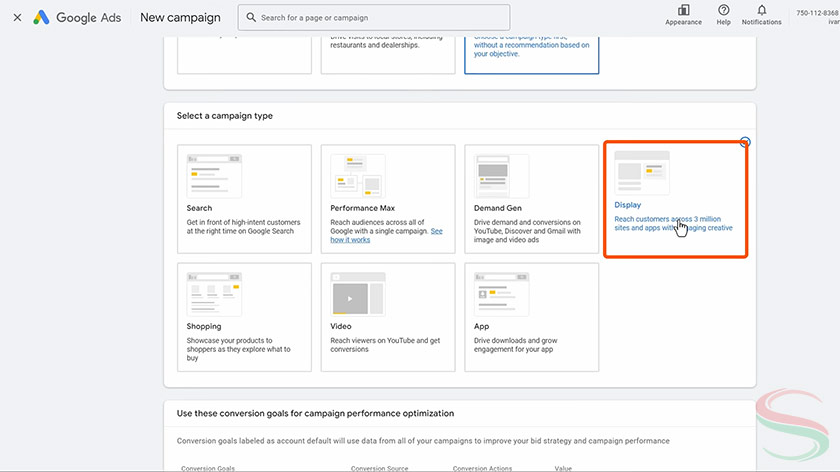Open the 'See how it works' link

coord(350,240)
